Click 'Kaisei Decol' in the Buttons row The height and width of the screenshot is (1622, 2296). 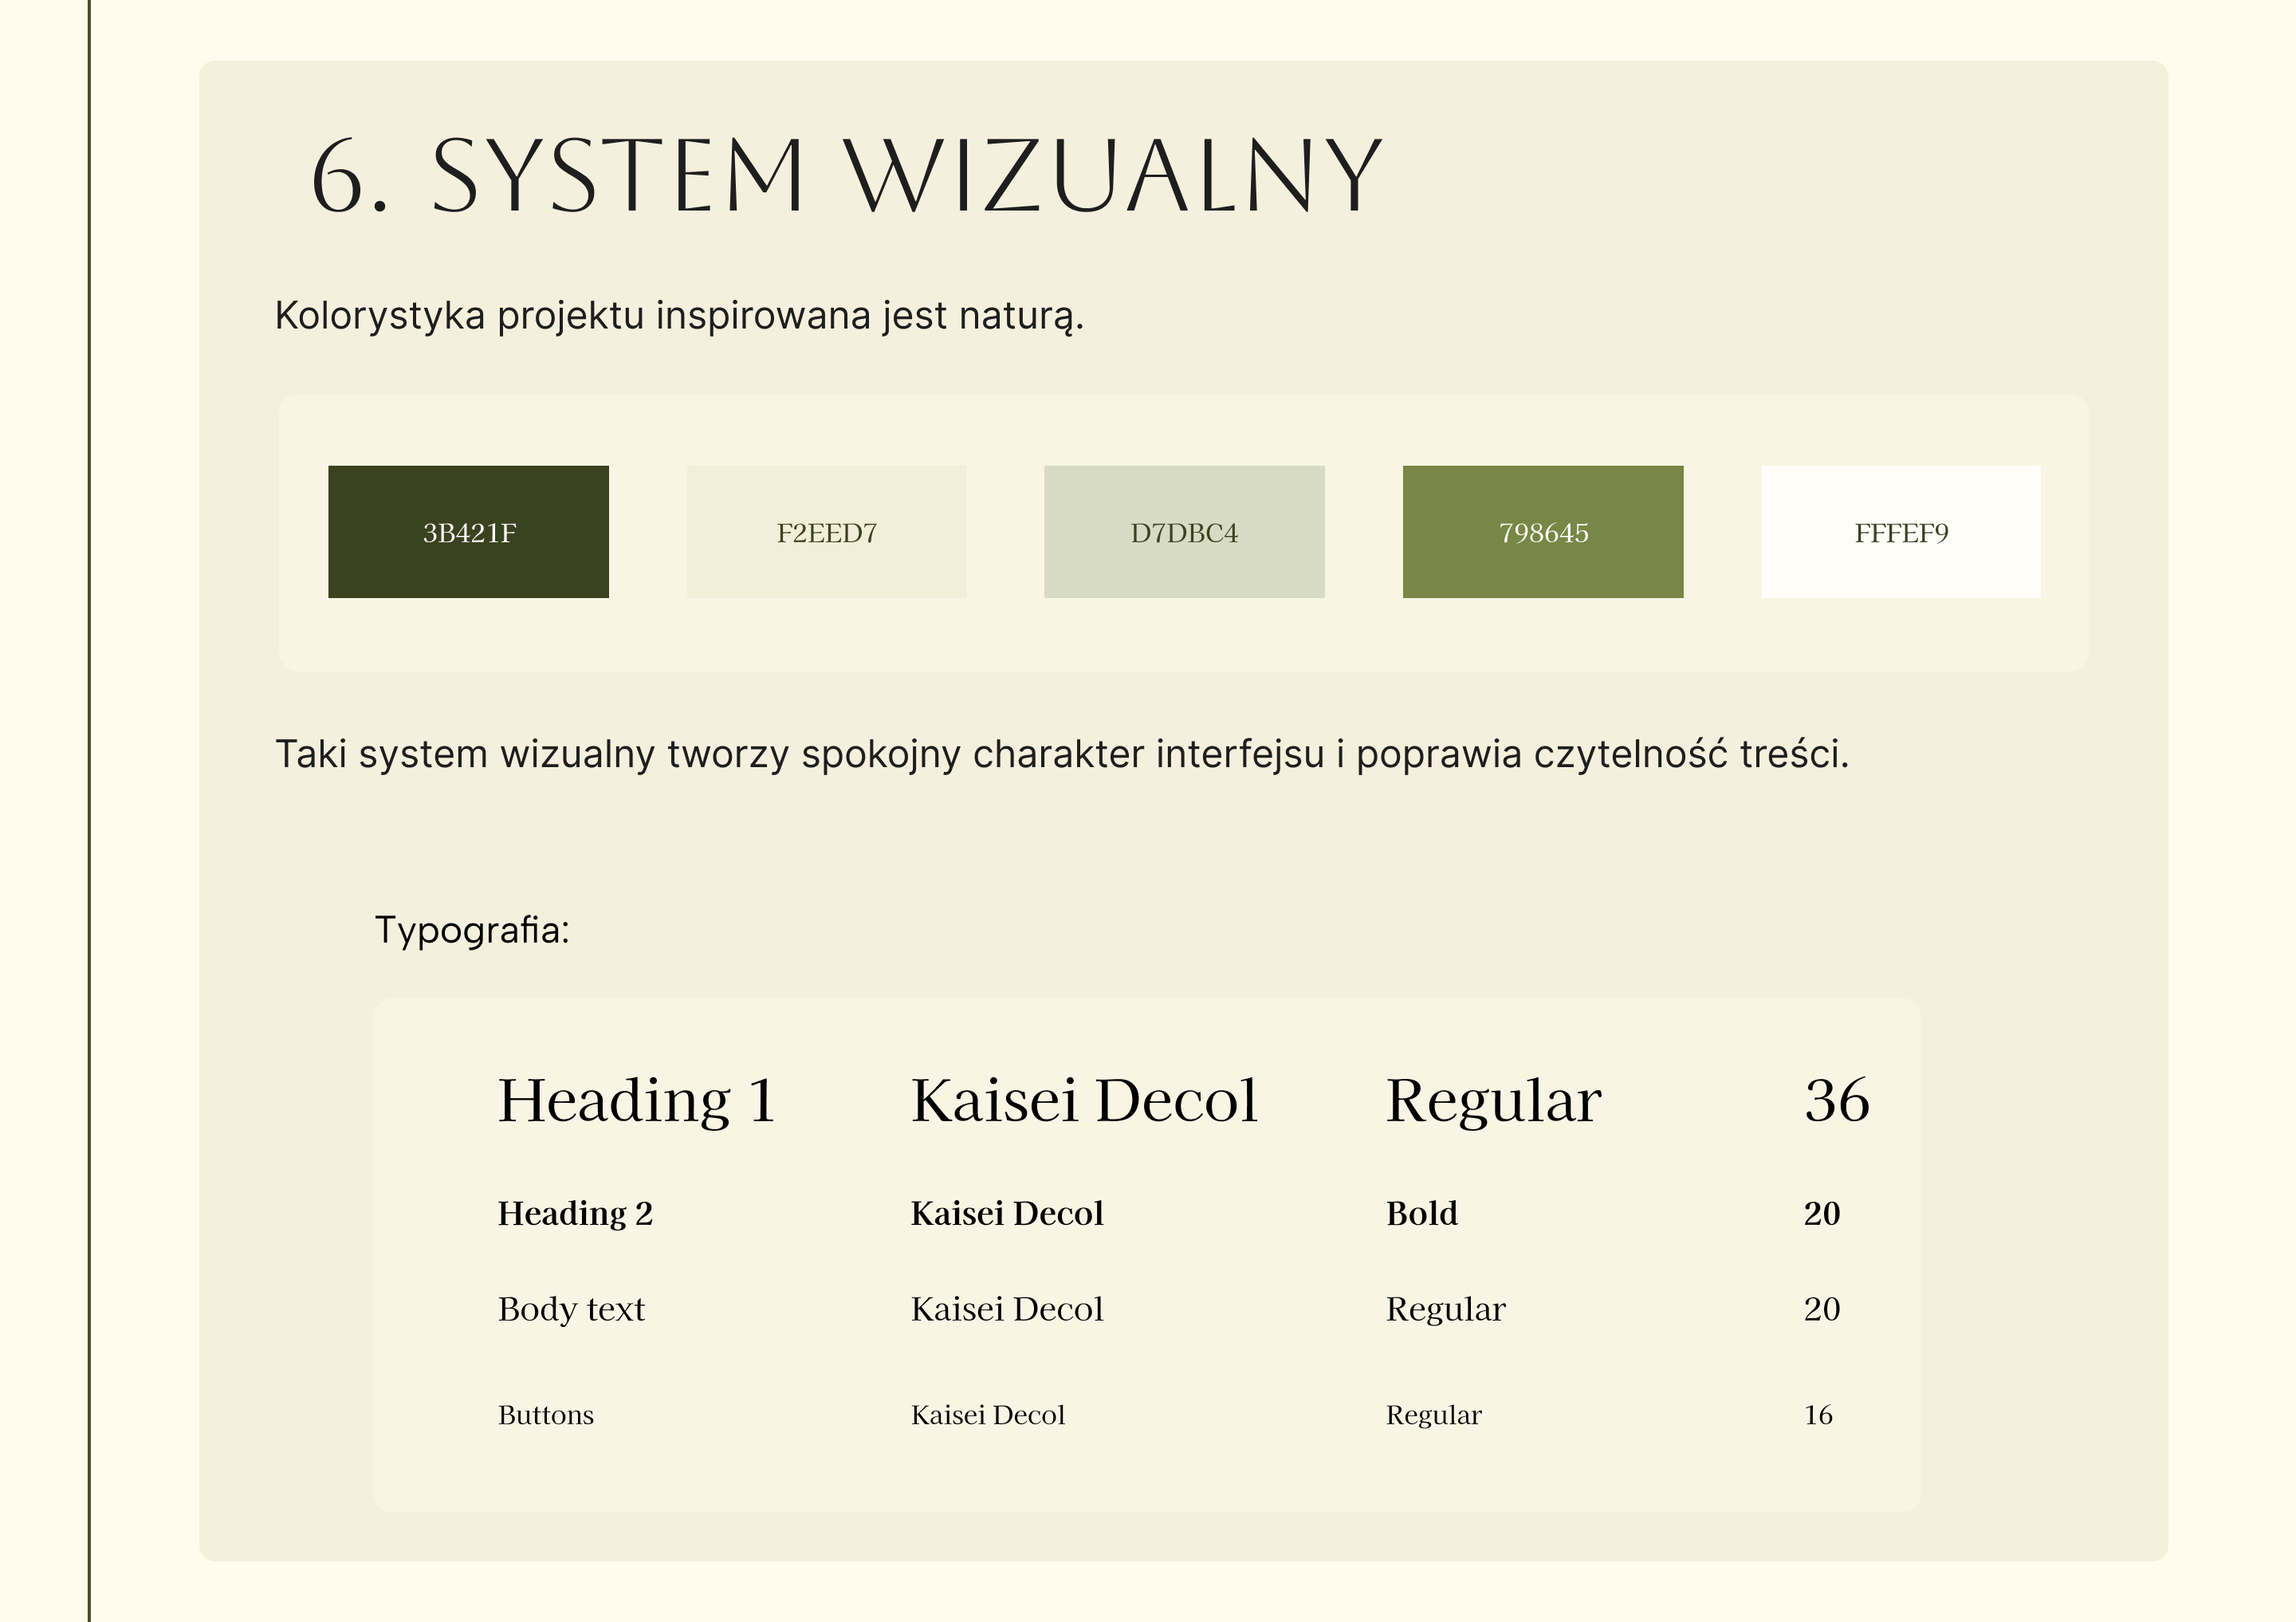(987, 1415)
